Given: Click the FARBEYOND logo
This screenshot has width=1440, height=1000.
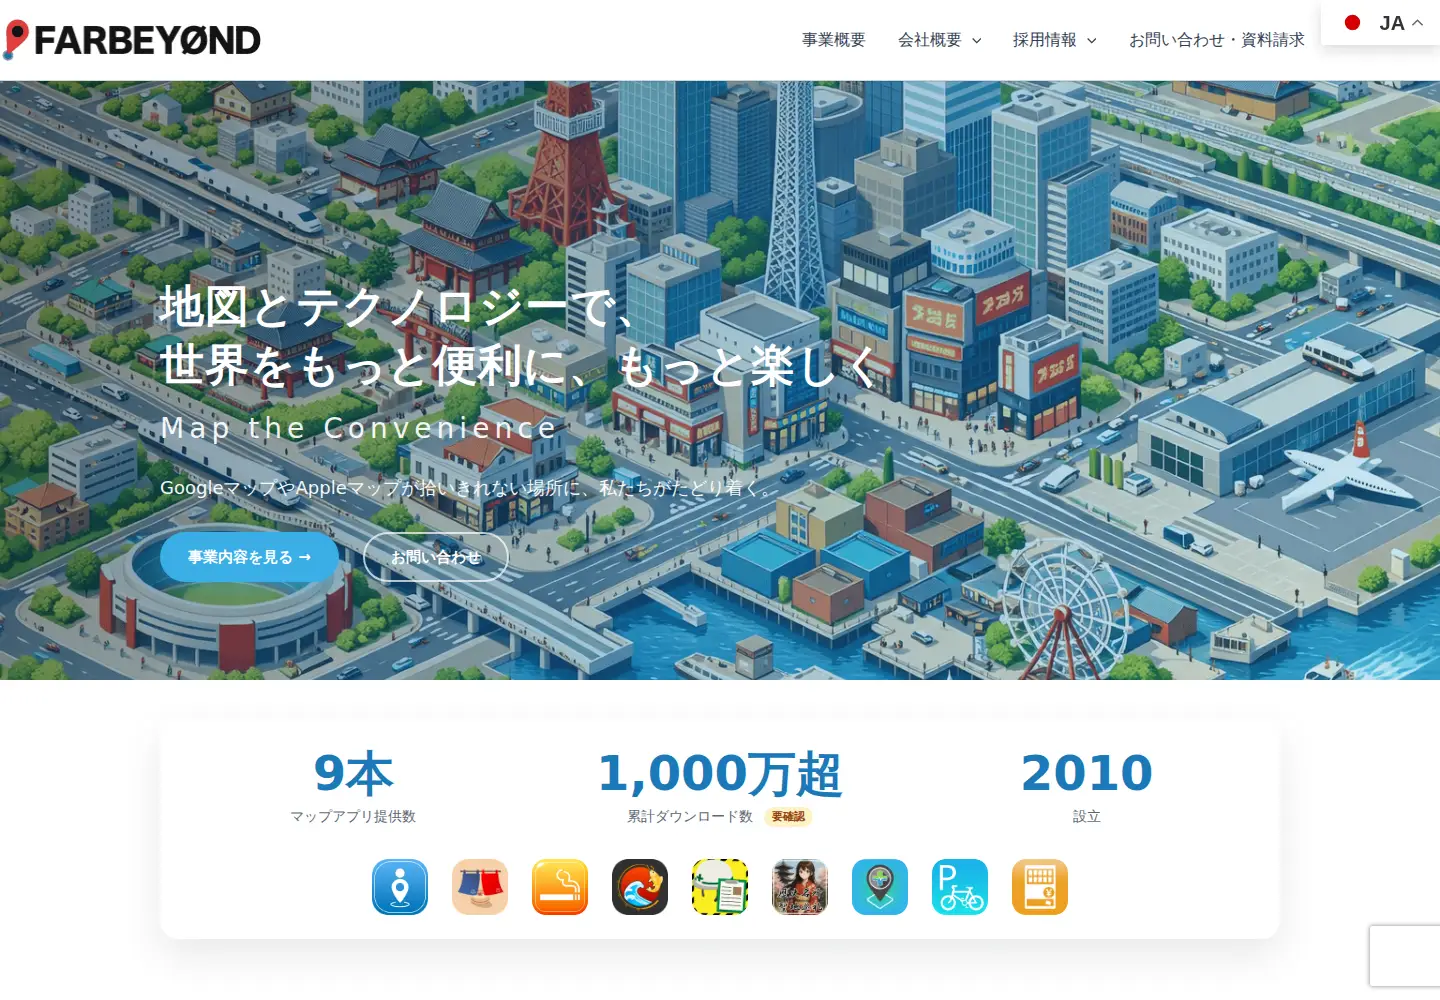Looking at the screenshot, I should (x=132, y=40).
